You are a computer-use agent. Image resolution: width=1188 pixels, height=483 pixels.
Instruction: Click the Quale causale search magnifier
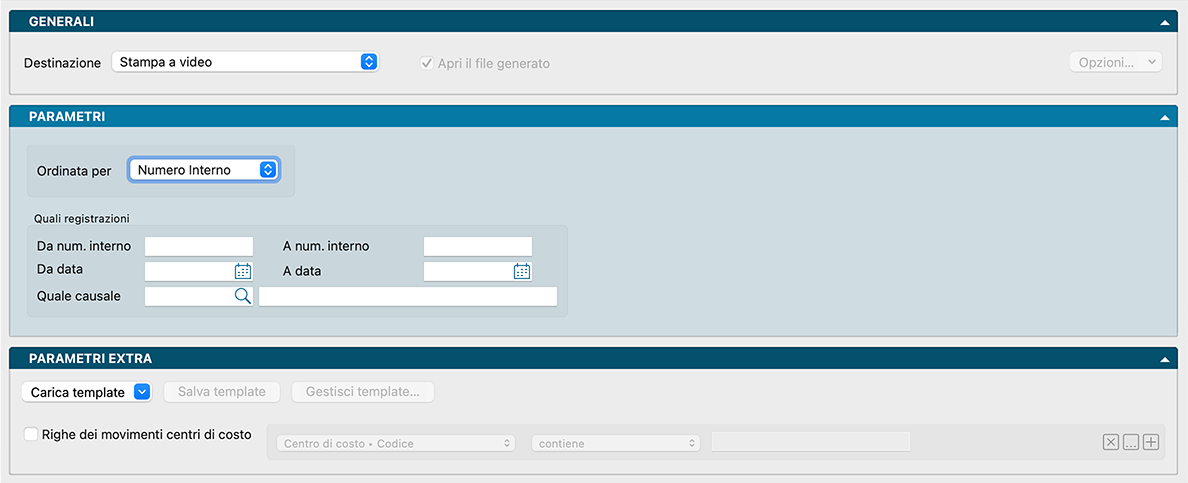click(243, 296)
